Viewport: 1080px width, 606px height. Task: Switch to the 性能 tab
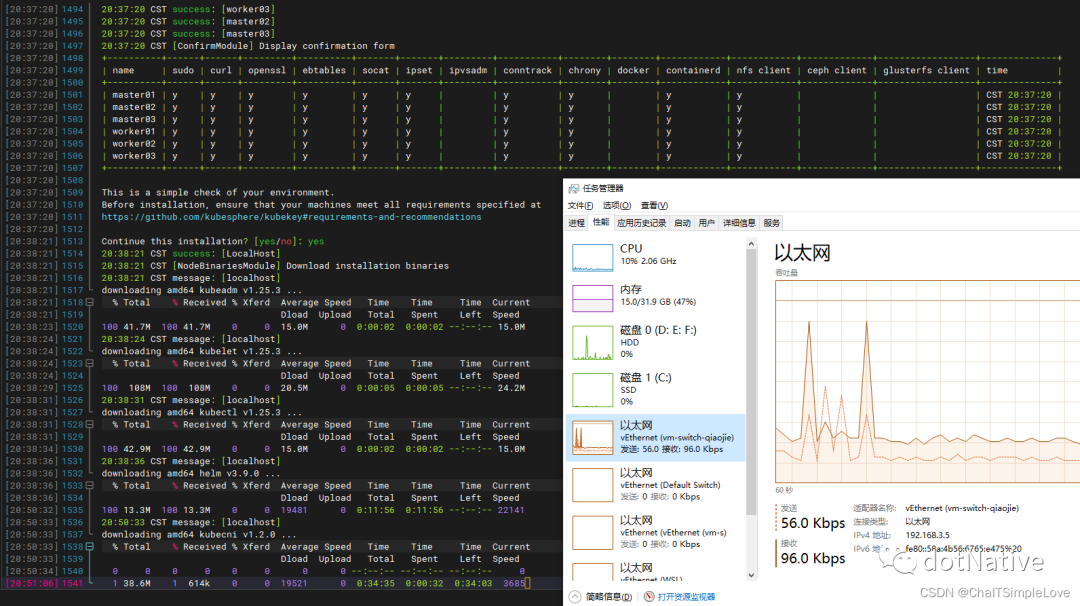[601, 222]
